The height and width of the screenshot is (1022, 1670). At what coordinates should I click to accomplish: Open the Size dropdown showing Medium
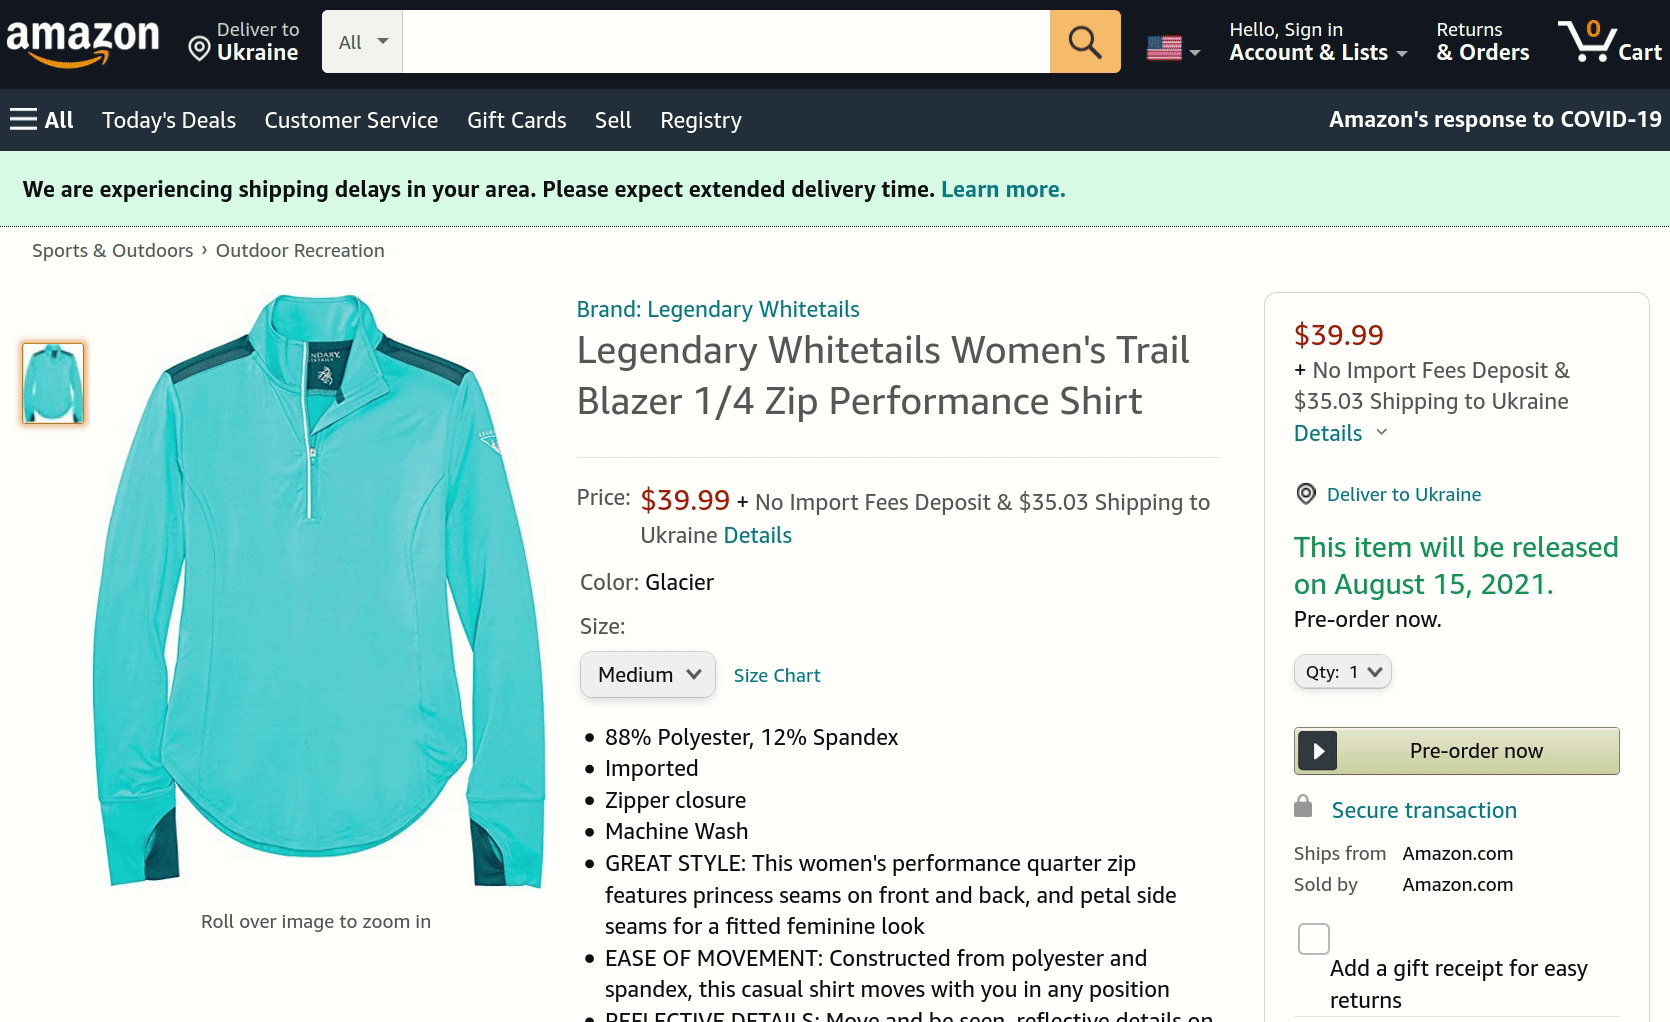[647, 674]
